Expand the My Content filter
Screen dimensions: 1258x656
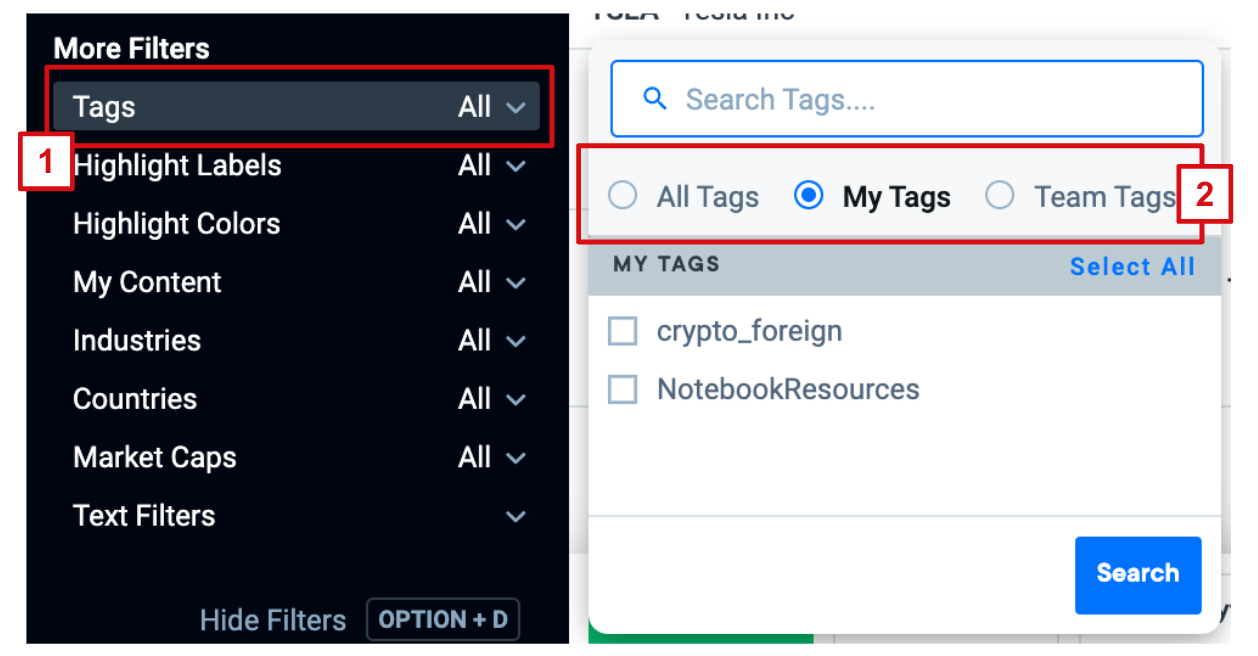coord(298,282)
